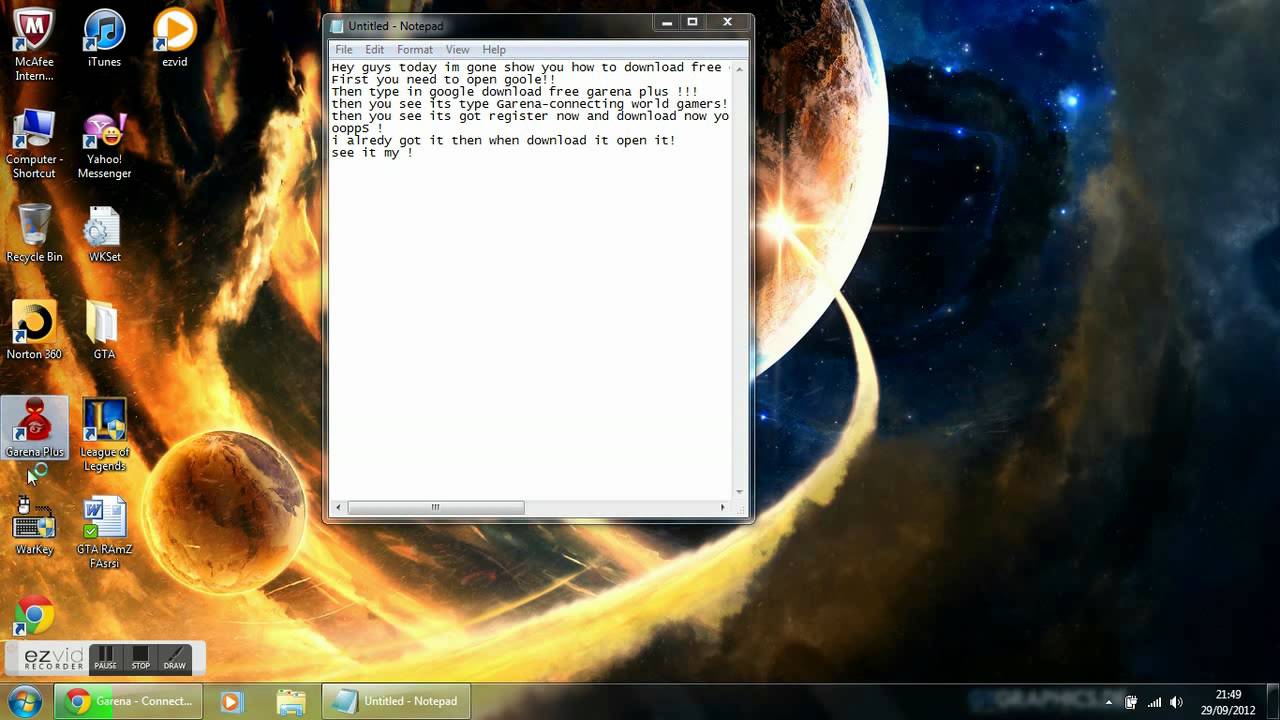Open the McAfee Internet Security desktop icon
Screen dimensions: 1280x720
pyautogui.click(x=34, y=45)
